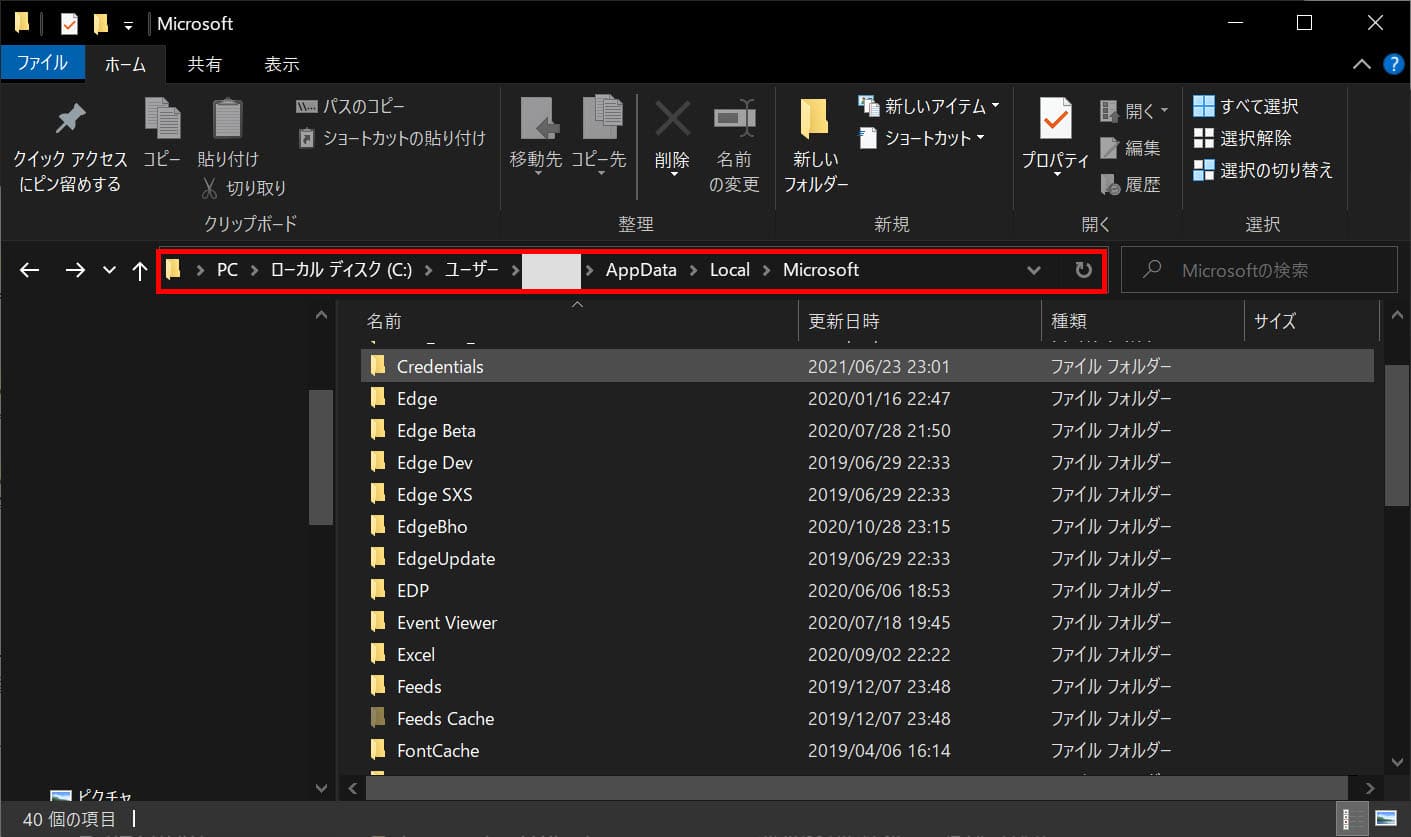Open the 開く dropdown in ribbon
Screen dimensions: 1411x837
[x=1135, y=110]
